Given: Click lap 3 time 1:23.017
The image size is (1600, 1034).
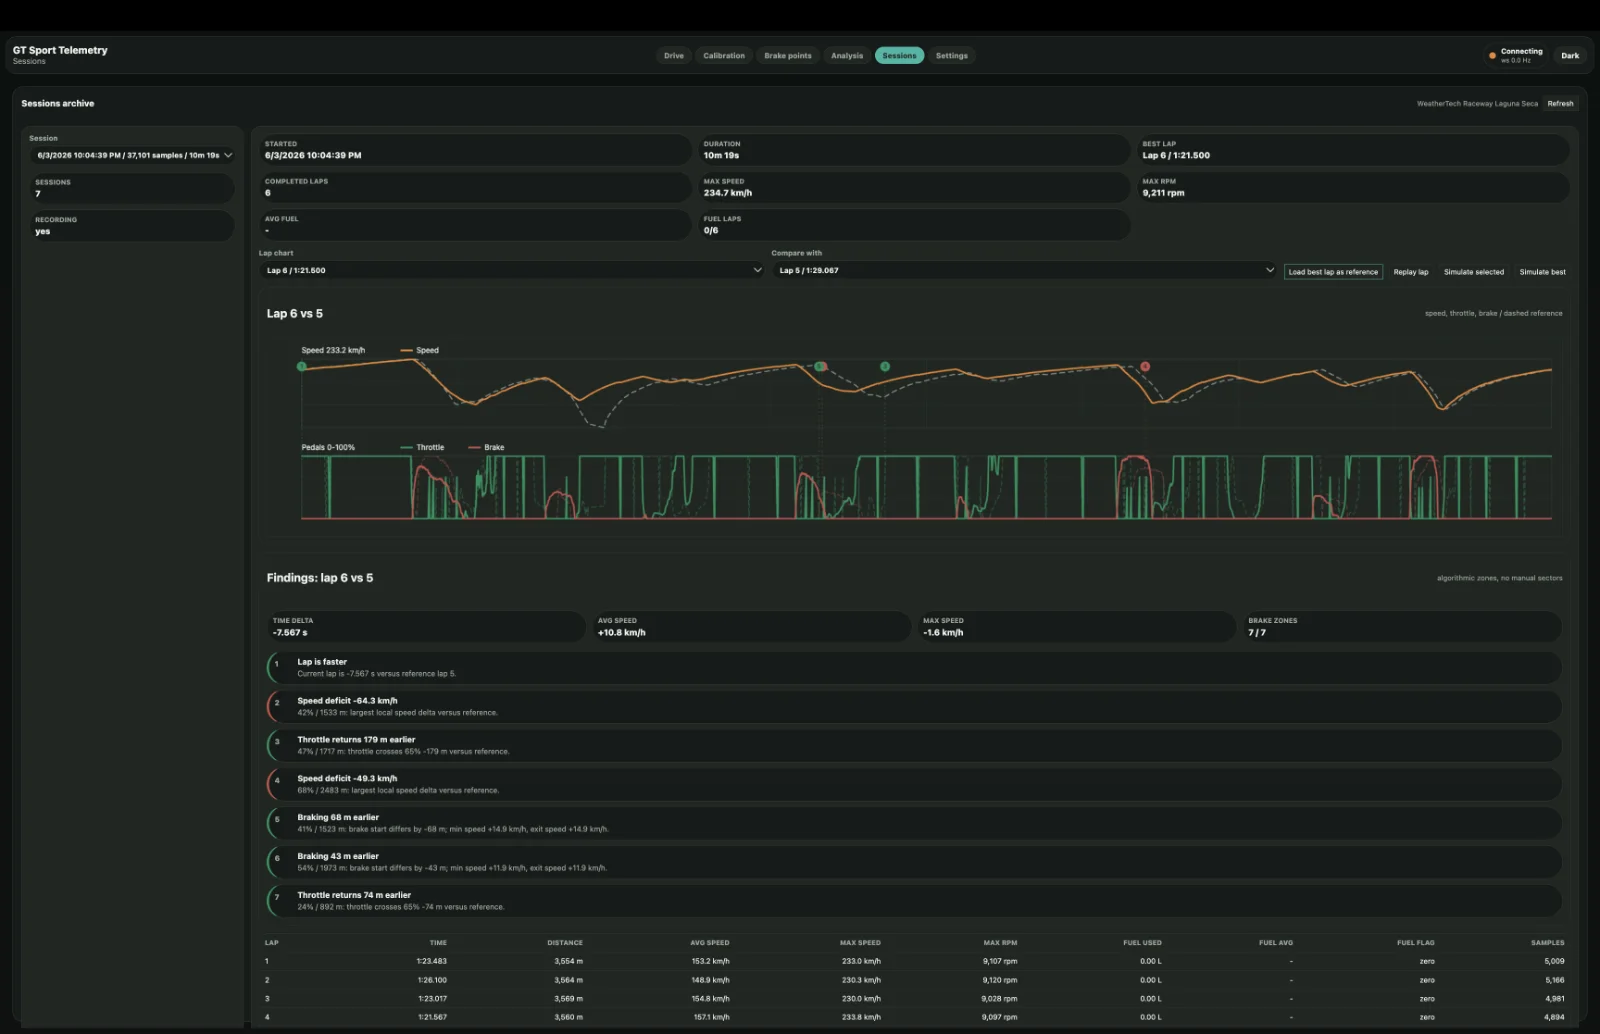Looking at the screenshot, I should [432, 999].
